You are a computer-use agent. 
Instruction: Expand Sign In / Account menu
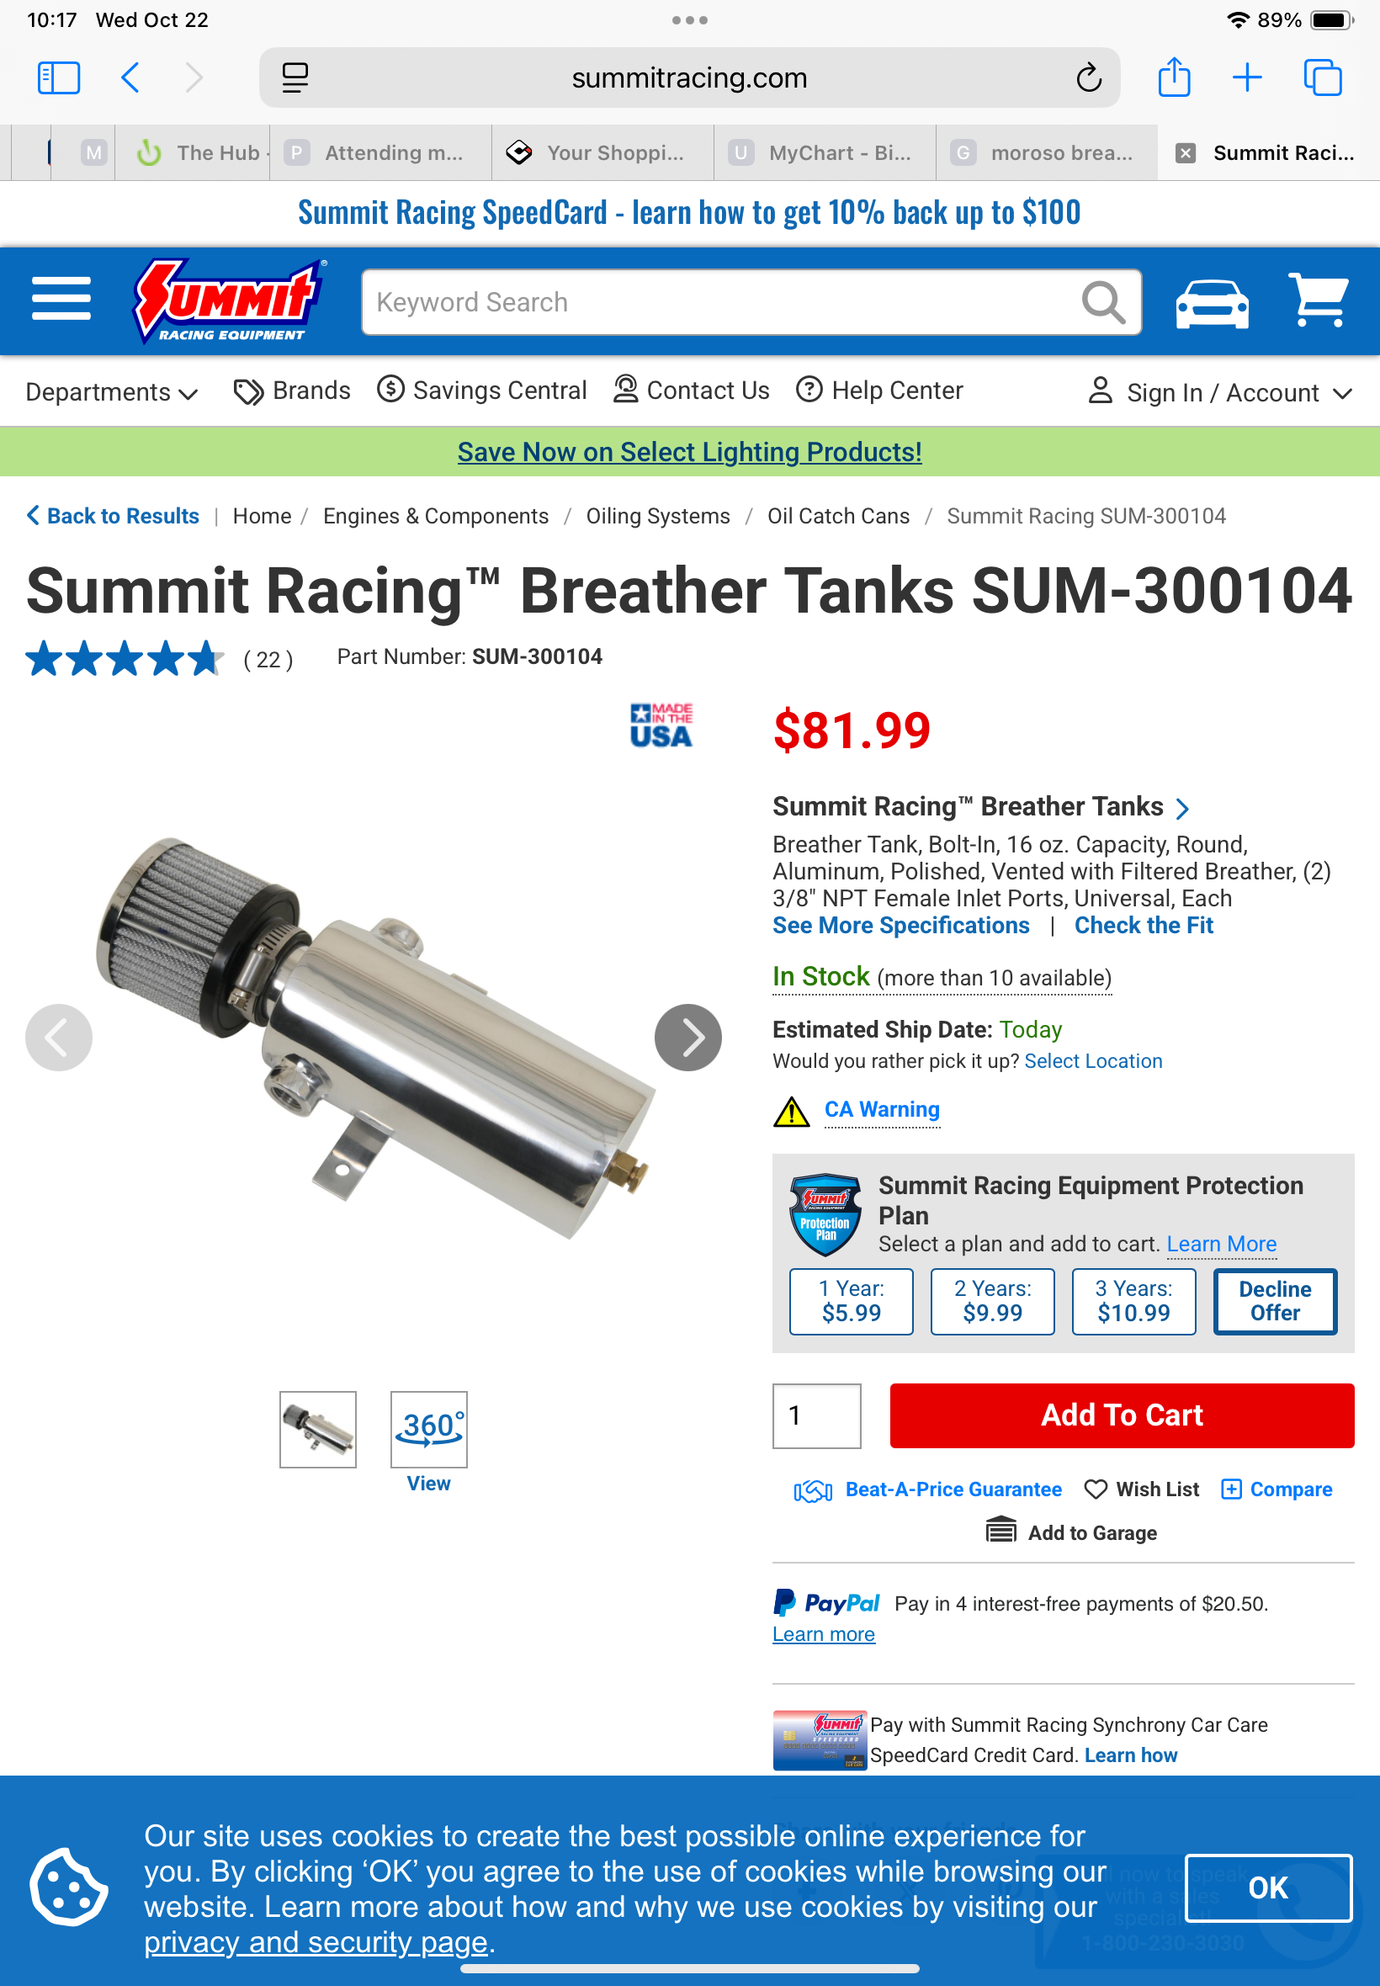click(x=1221, y=392)
